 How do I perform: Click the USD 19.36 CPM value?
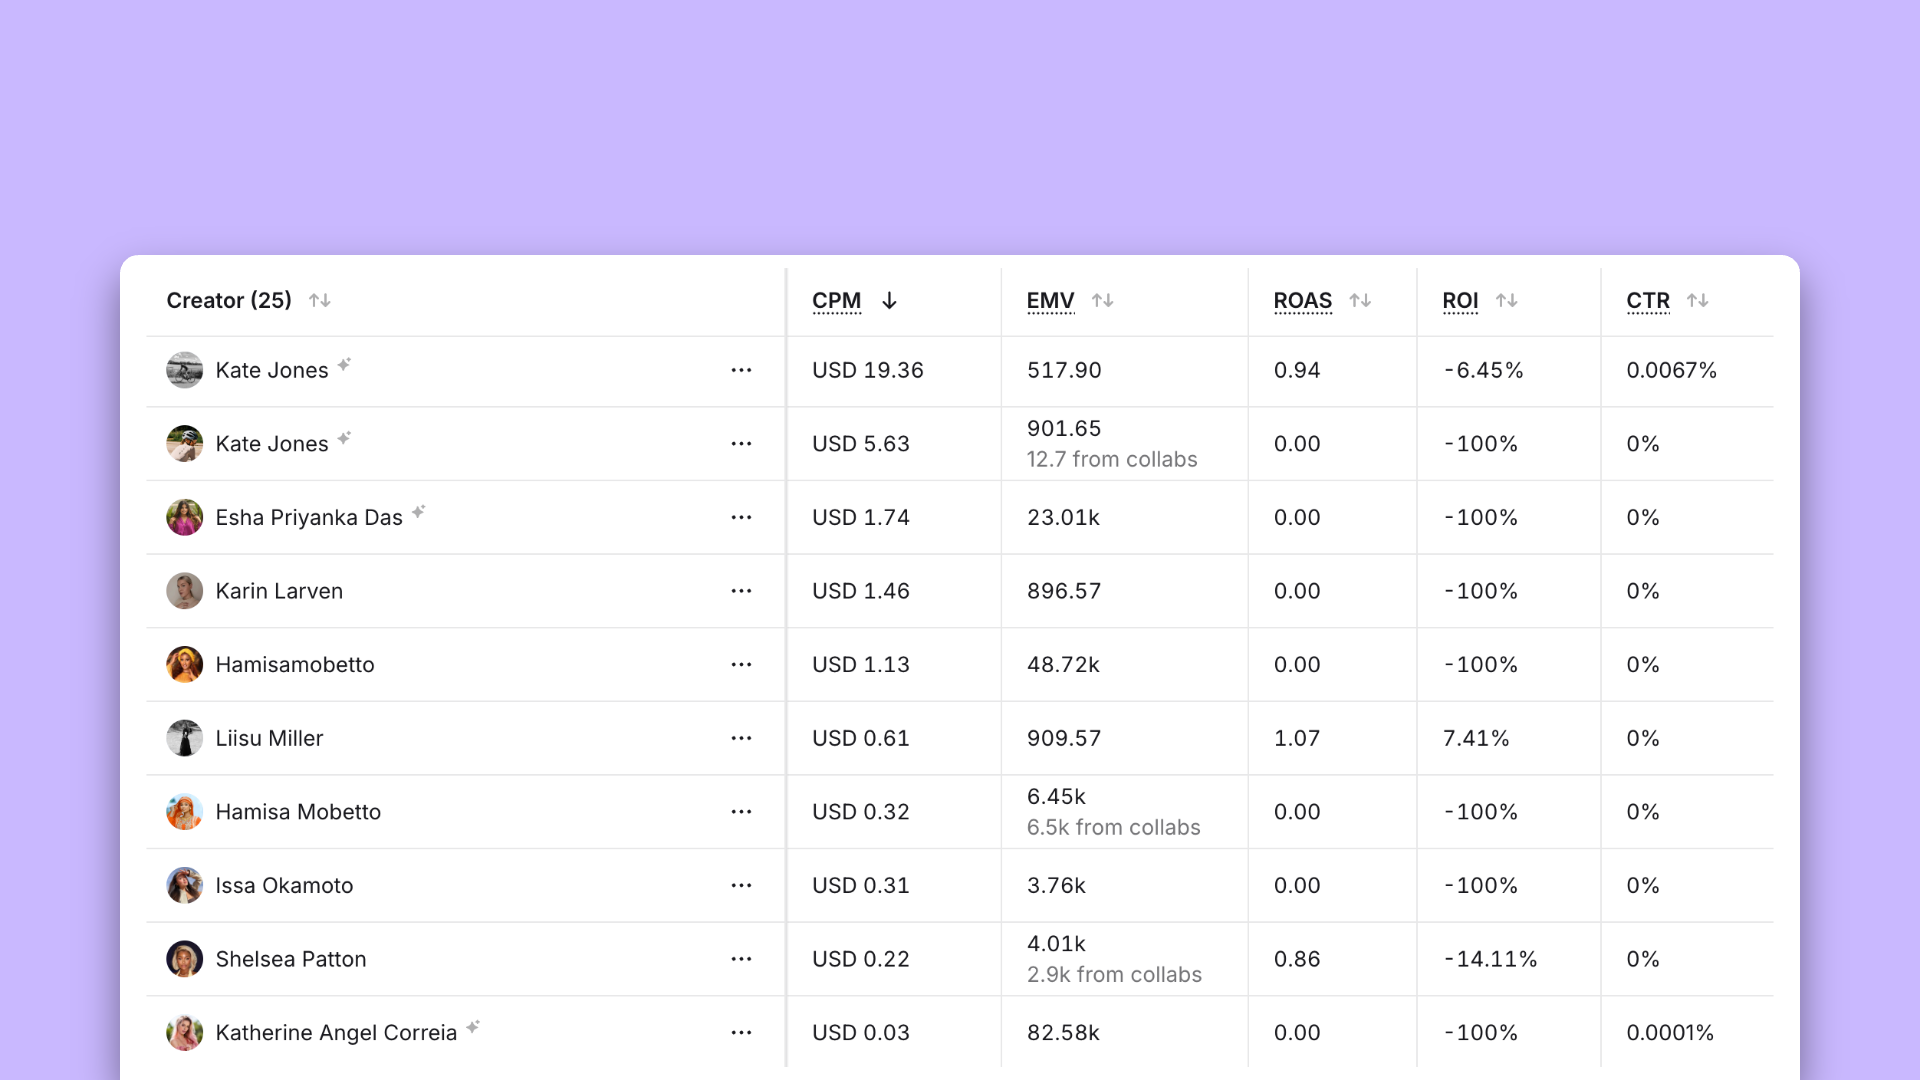click(x=868, y=370)
